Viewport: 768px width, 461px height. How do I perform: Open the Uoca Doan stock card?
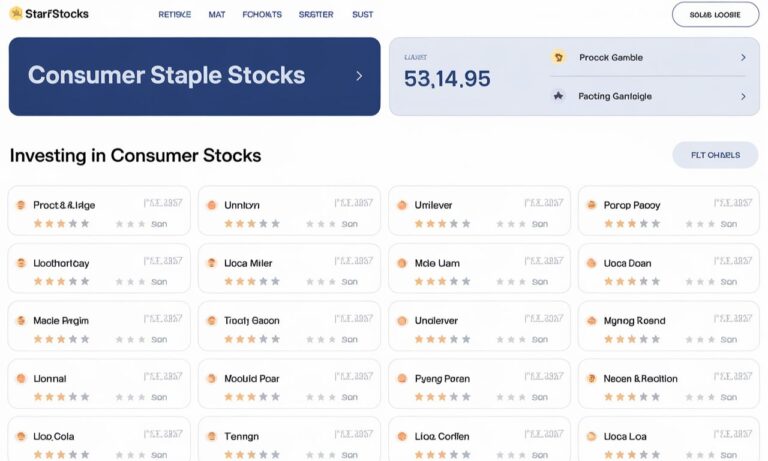coord(669,268)
